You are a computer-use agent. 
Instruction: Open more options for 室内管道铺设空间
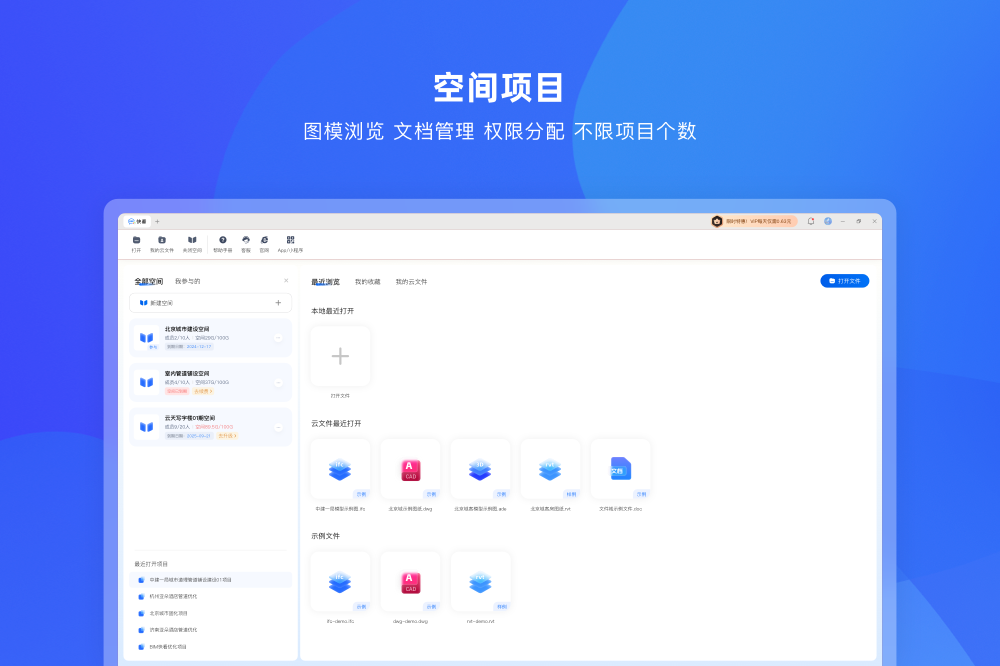(278, 383)
